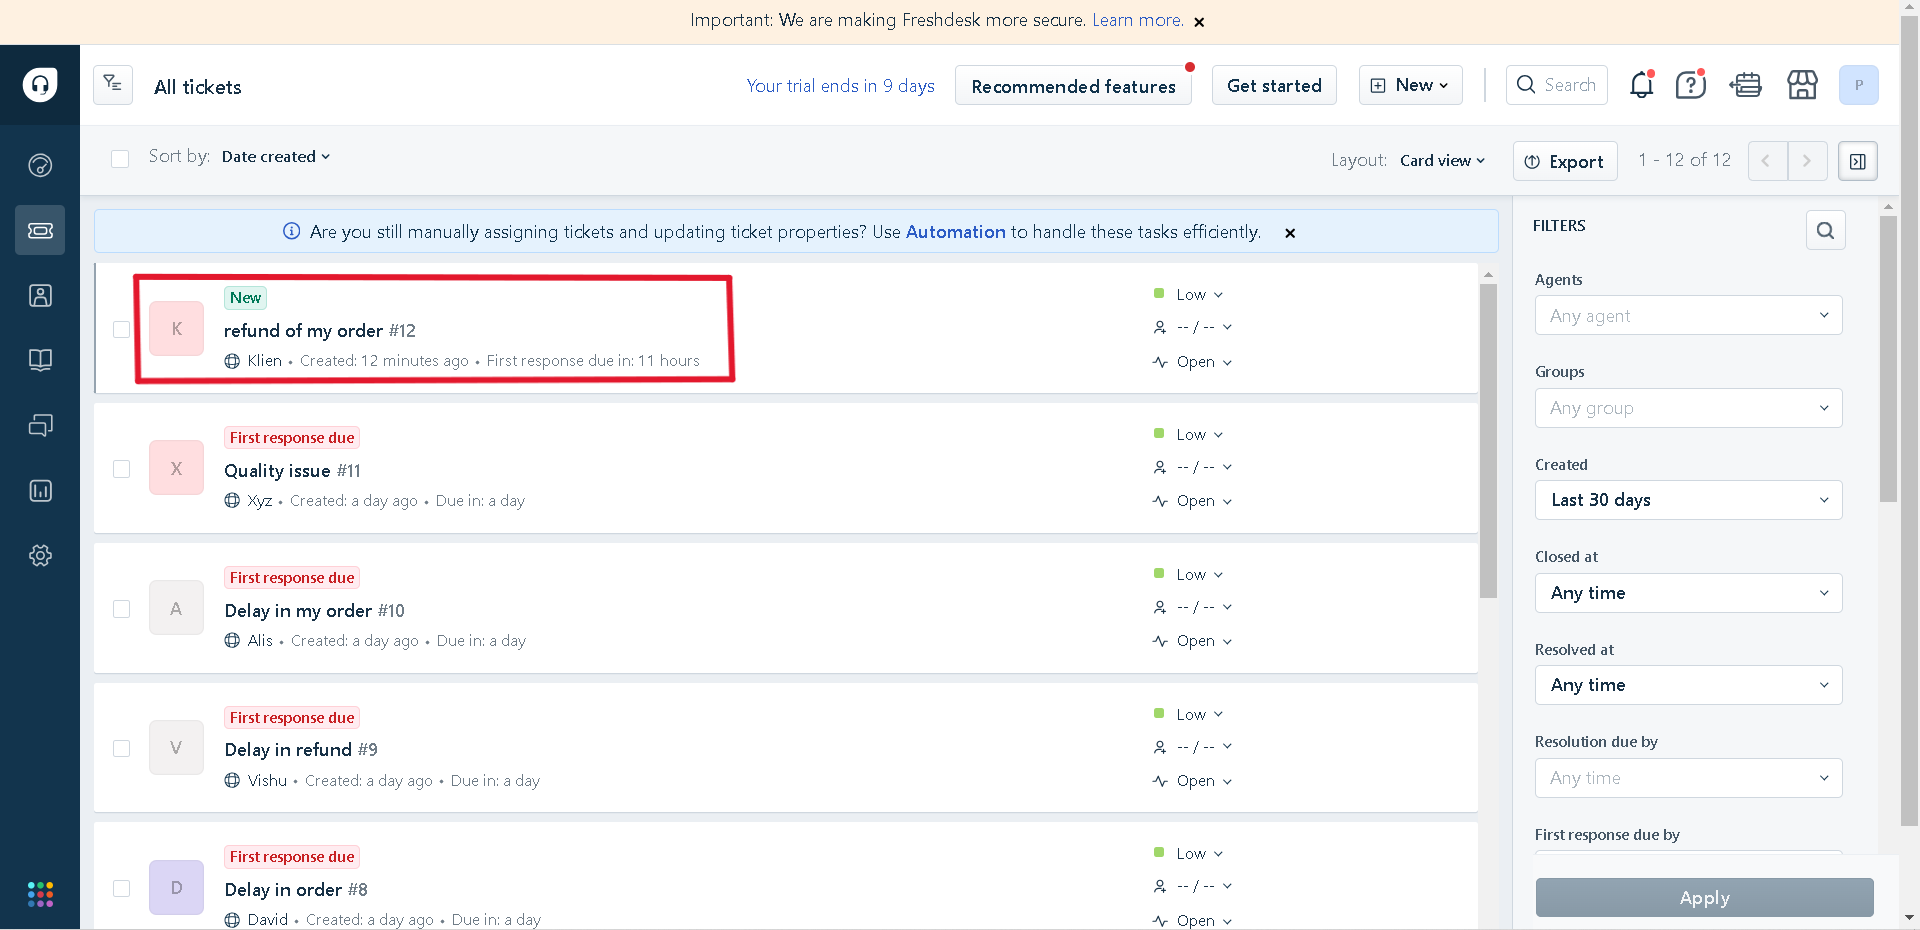Viewport: 1920px width, 930px height.
Task: Open the refund of my order ticket
Action: coord(319,330)
